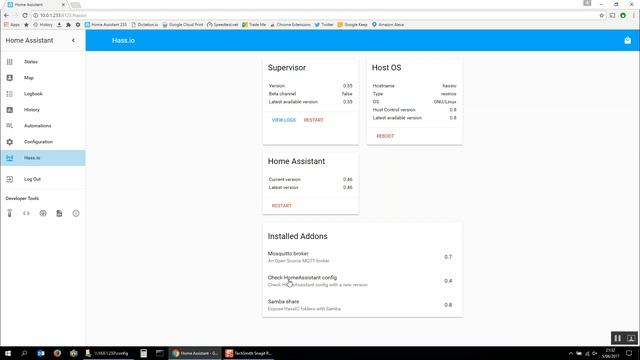Open the Services developer tool remote icon
The image size is (640, 360).
point(10,213)
